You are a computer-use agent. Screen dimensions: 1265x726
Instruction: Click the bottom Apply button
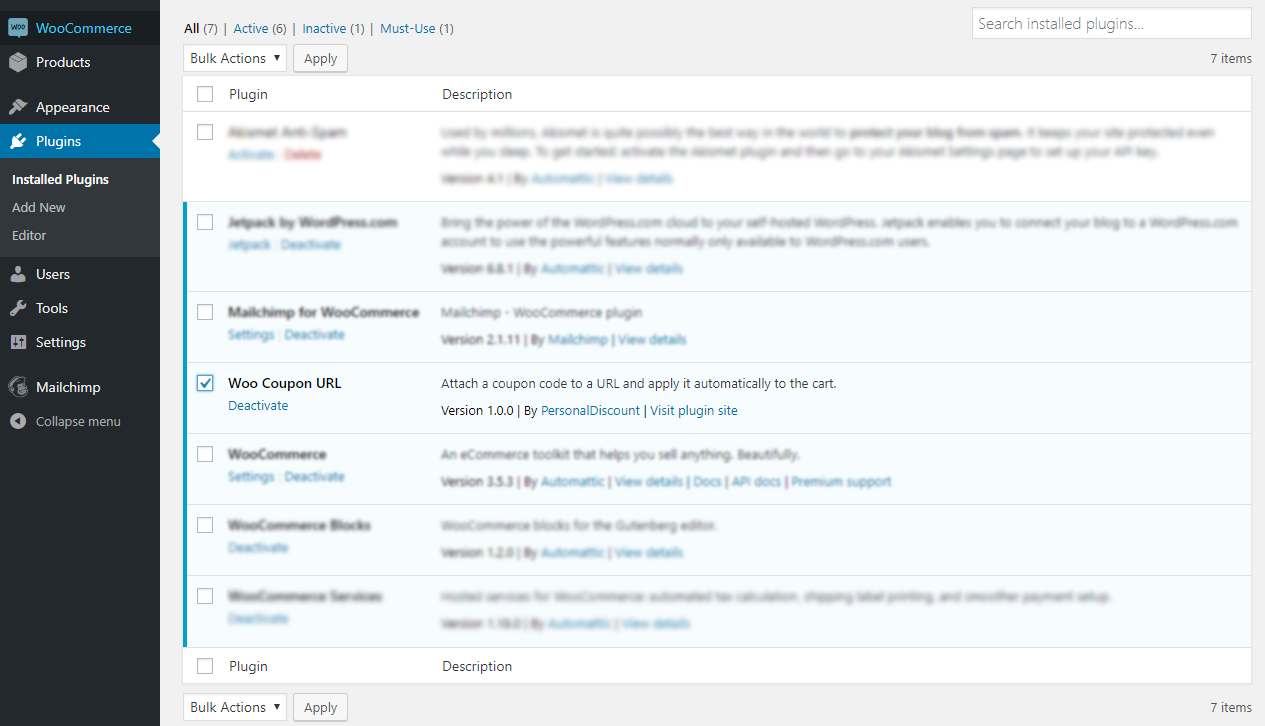tap(320, 707)
